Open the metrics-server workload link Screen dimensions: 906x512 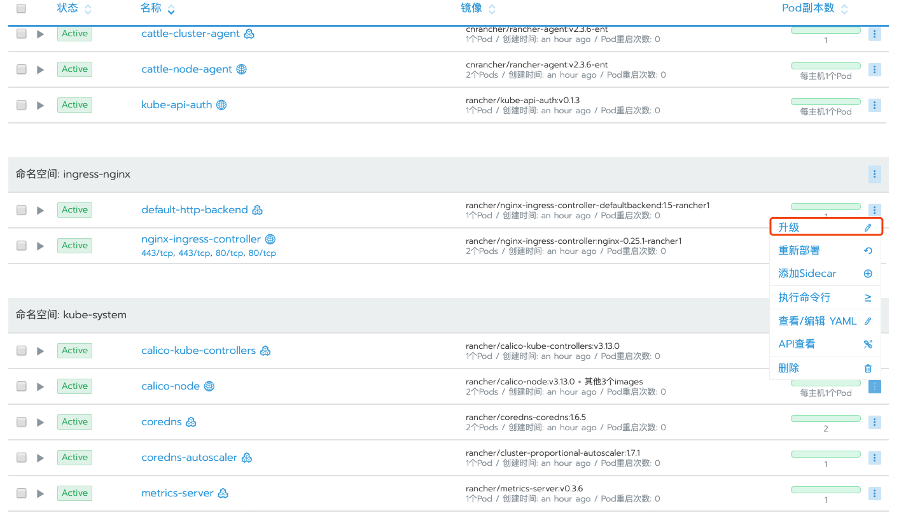tap(177, 493)
